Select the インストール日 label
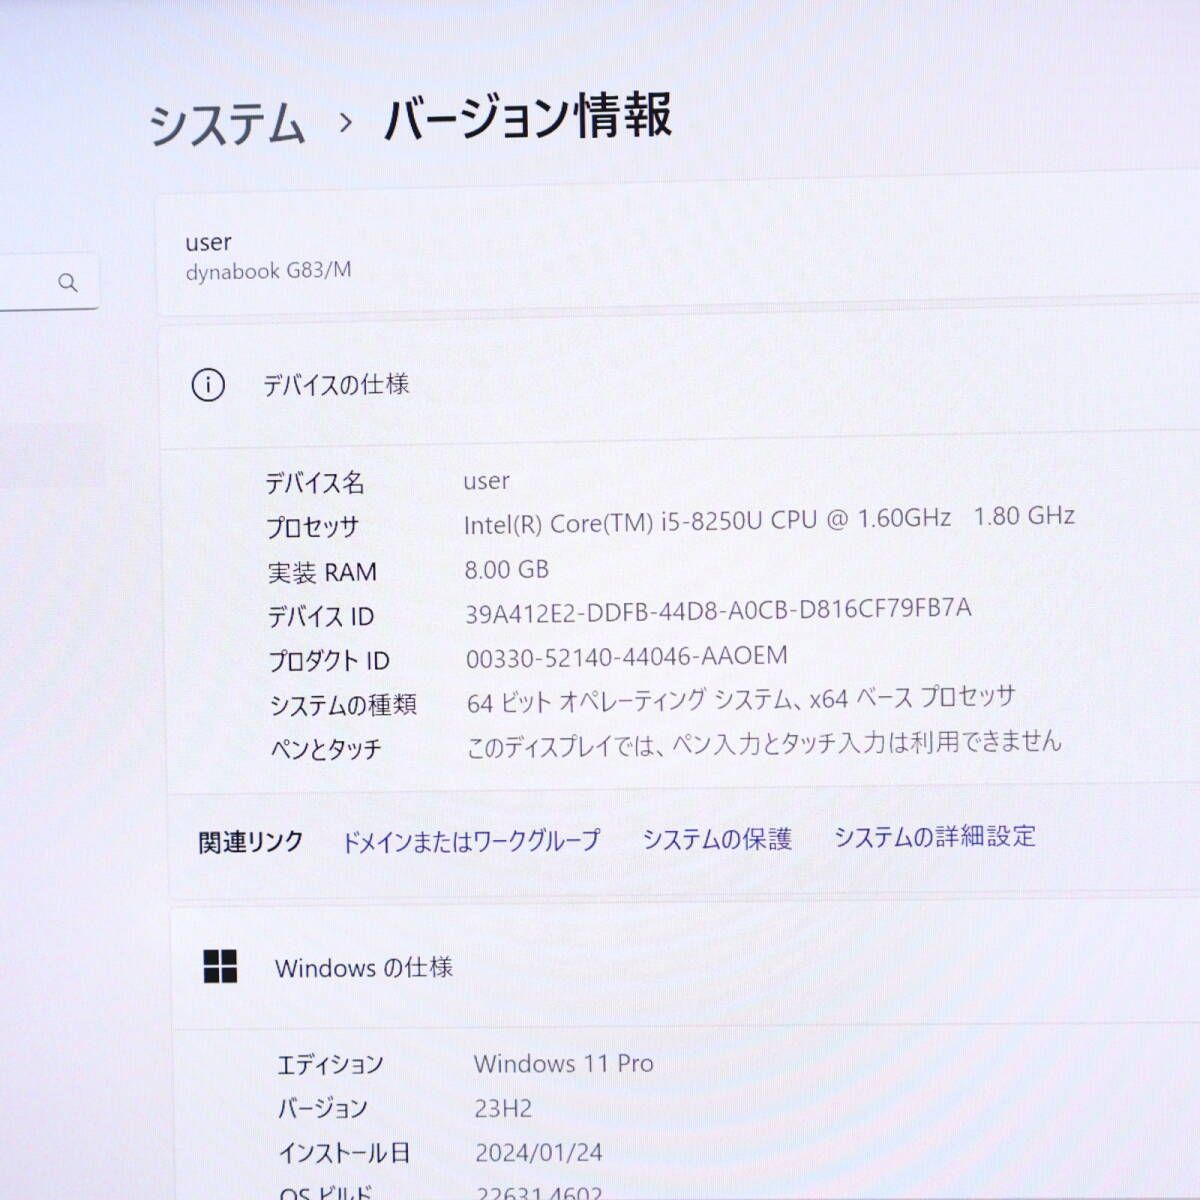The height and width of the screenshot is (1200, 1200). tap(344, 1153)
